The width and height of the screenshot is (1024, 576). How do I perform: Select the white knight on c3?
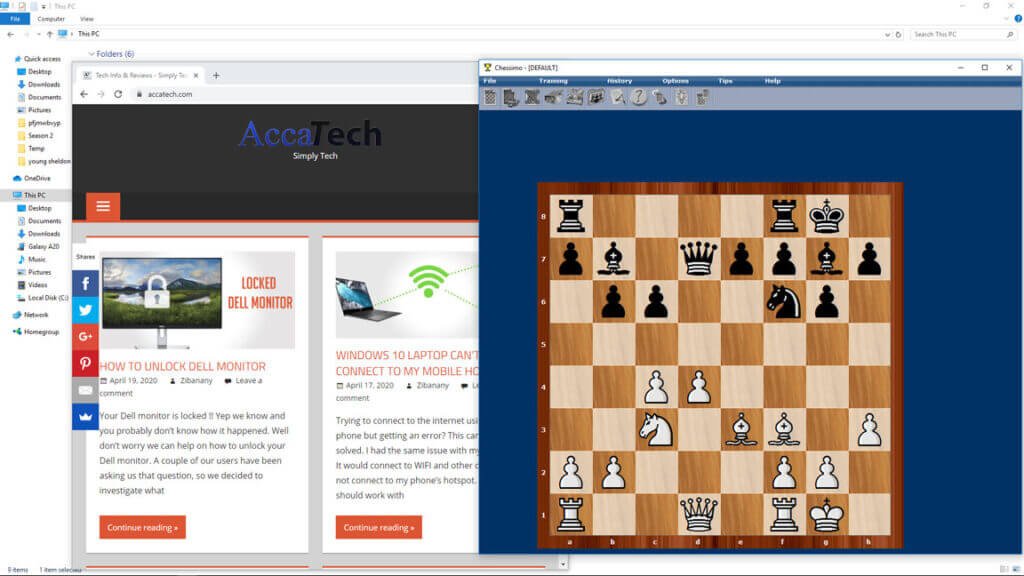click(x=656, y=429)
